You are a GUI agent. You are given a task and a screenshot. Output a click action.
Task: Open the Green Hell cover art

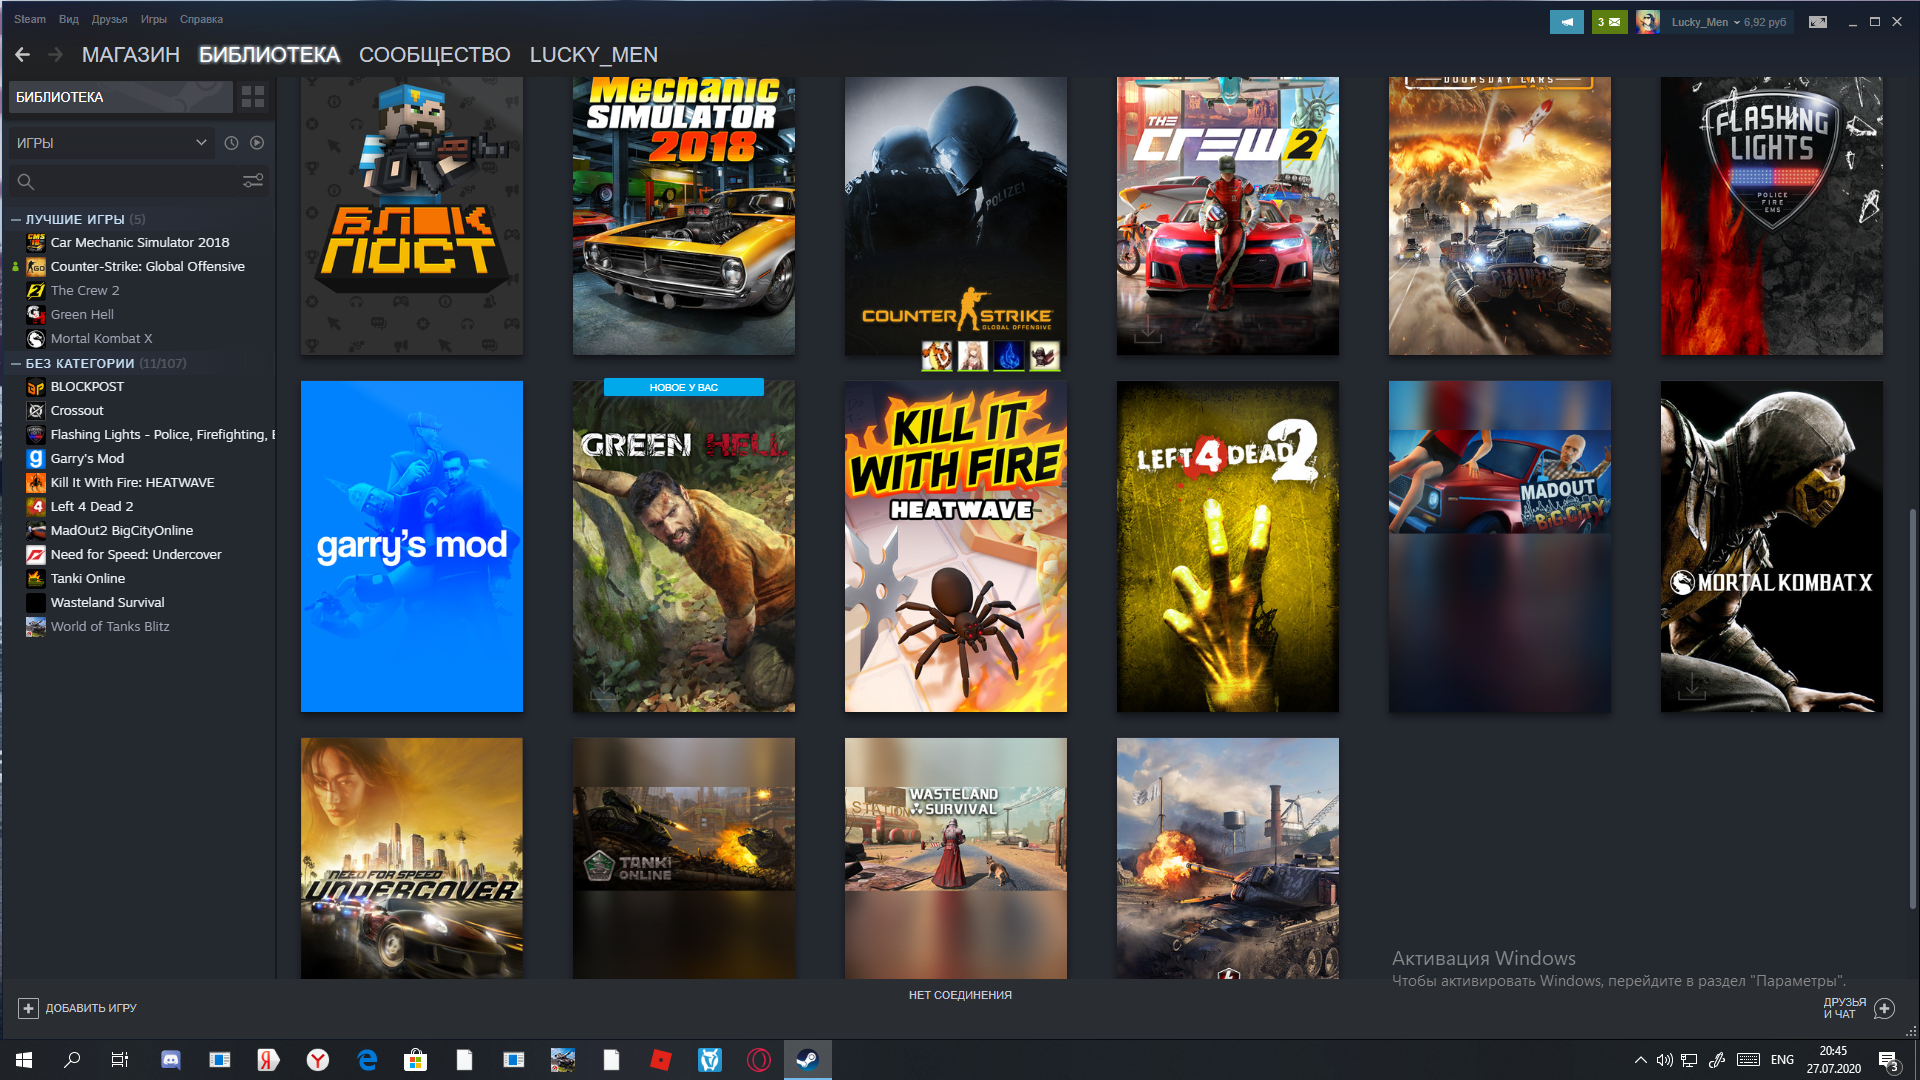pyautogui.click(x=684, y=546)
